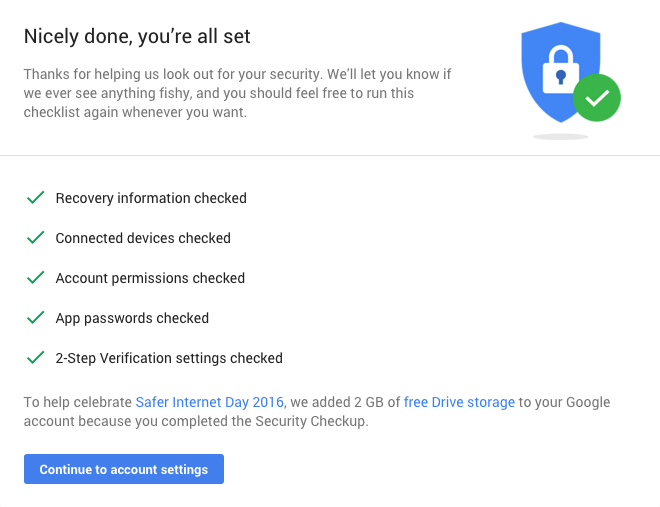Click checkmark beside Connected devices checked

click(x=36, y=238)
